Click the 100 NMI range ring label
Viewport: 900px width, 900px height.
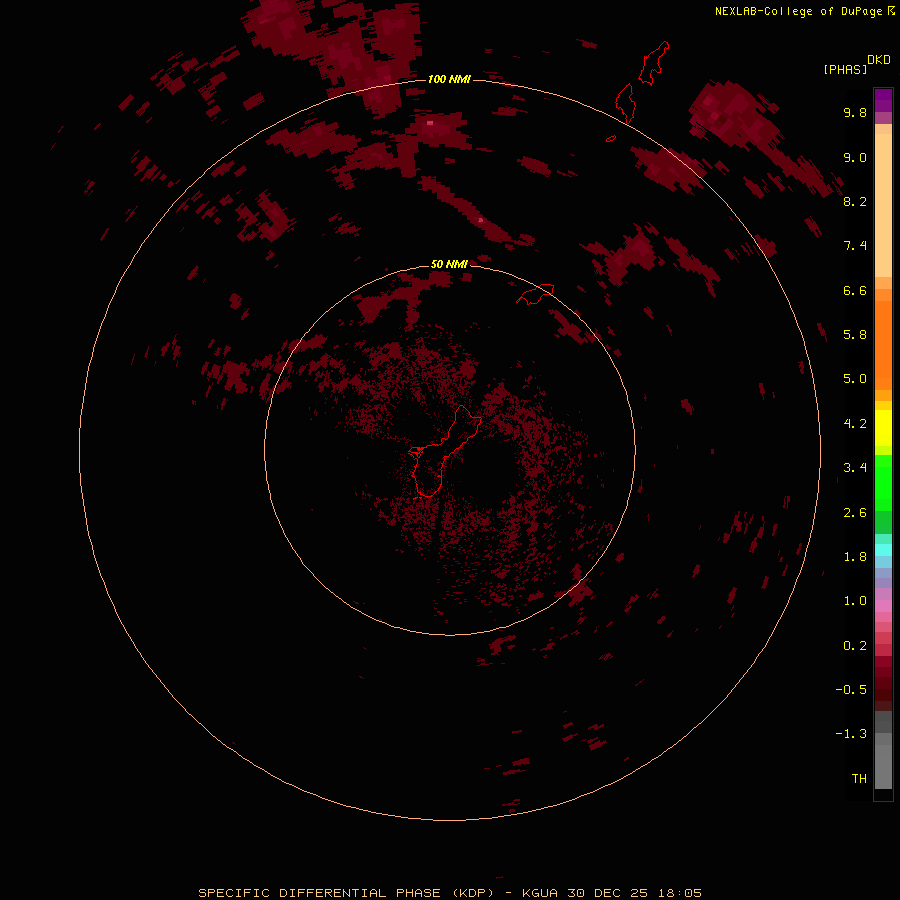click(449, 79)
